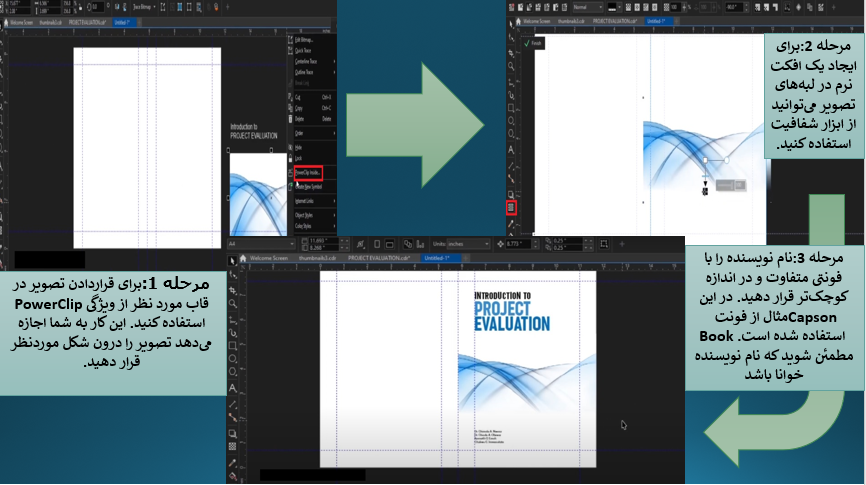Image resolution: width=866 pixels, height=485 pixels.
Task: Pick Rectangle tool in step 2 toolbox
Action: point(511,108)
